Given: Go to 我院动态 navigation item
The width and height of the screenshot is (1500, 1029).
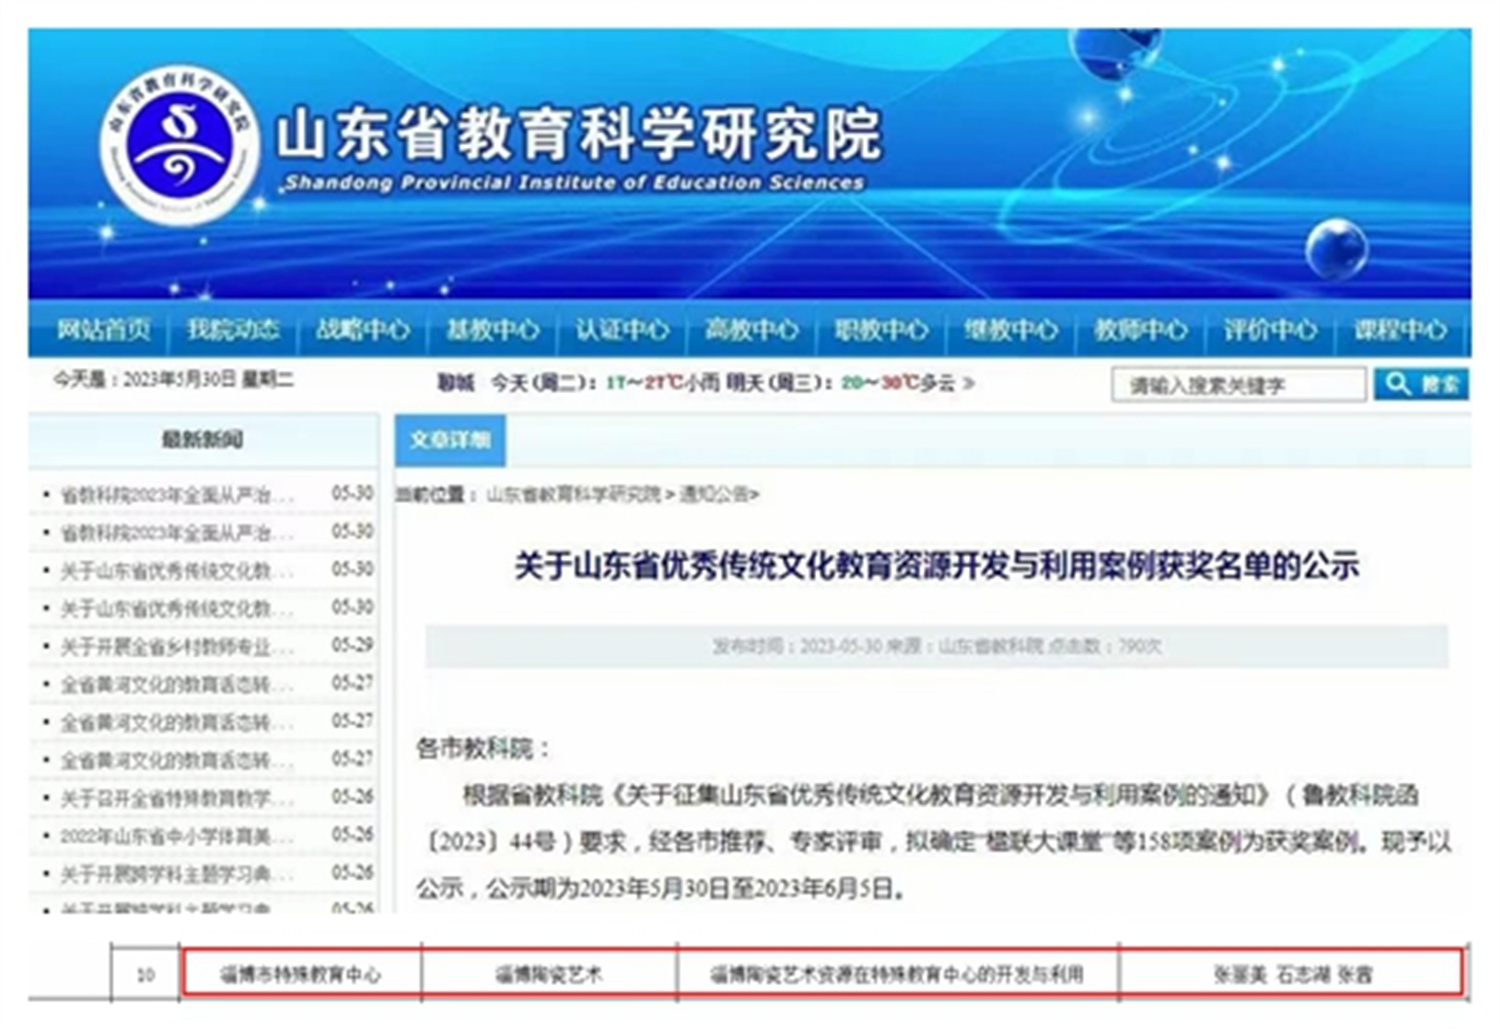Looking at the screenshot, I should (x=233, y=330).
